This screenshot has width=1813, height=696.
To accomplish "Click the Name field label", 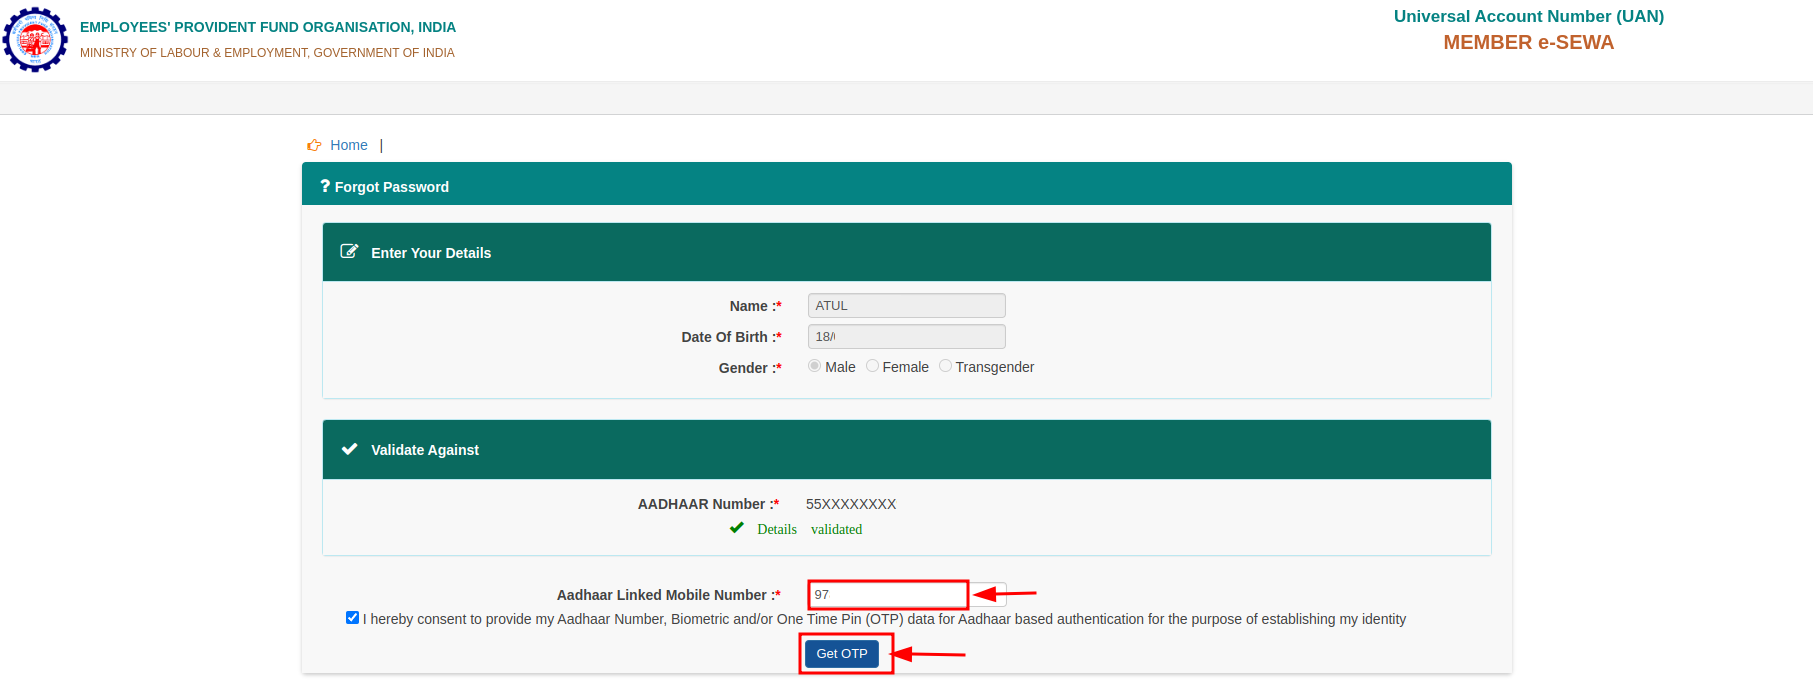I will click(x=756, y=306).
